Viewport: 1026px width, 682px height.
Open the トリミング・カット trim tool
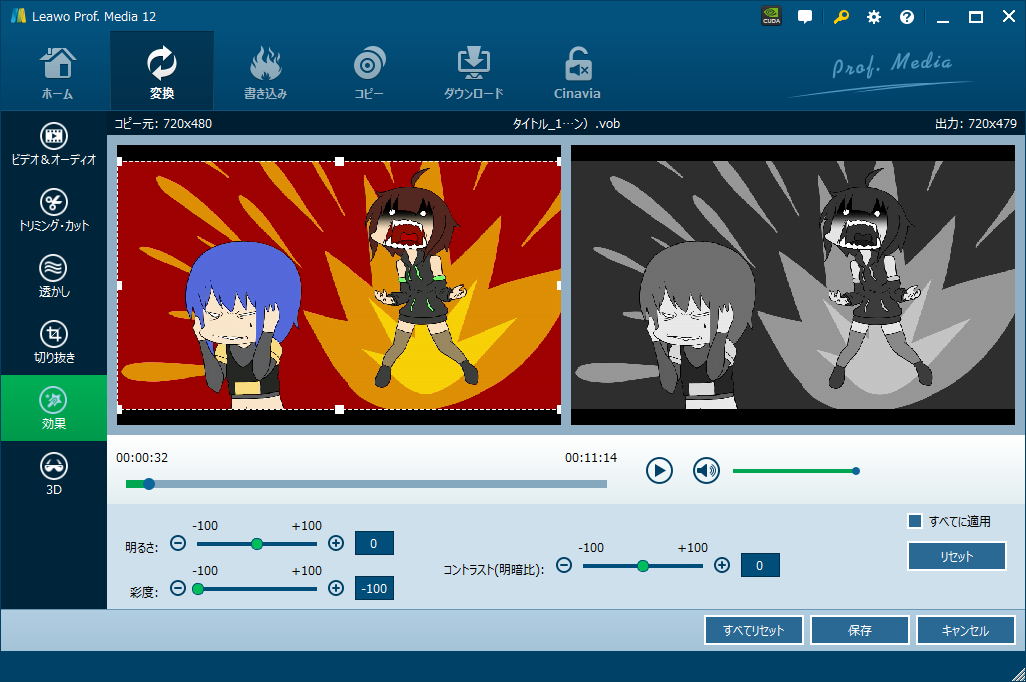coord(54,211)
